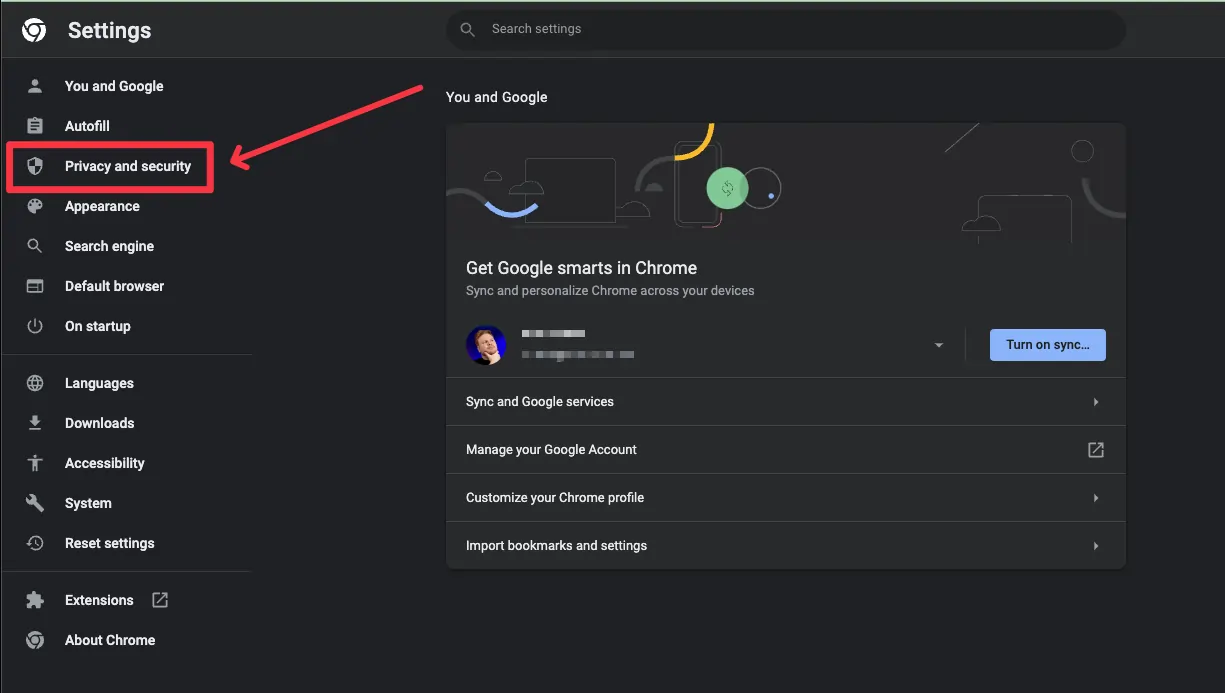Click the puzzle piece icon for Extensions
The image size is (1225, 693).
pyautogui.click(x=35, y=600)
